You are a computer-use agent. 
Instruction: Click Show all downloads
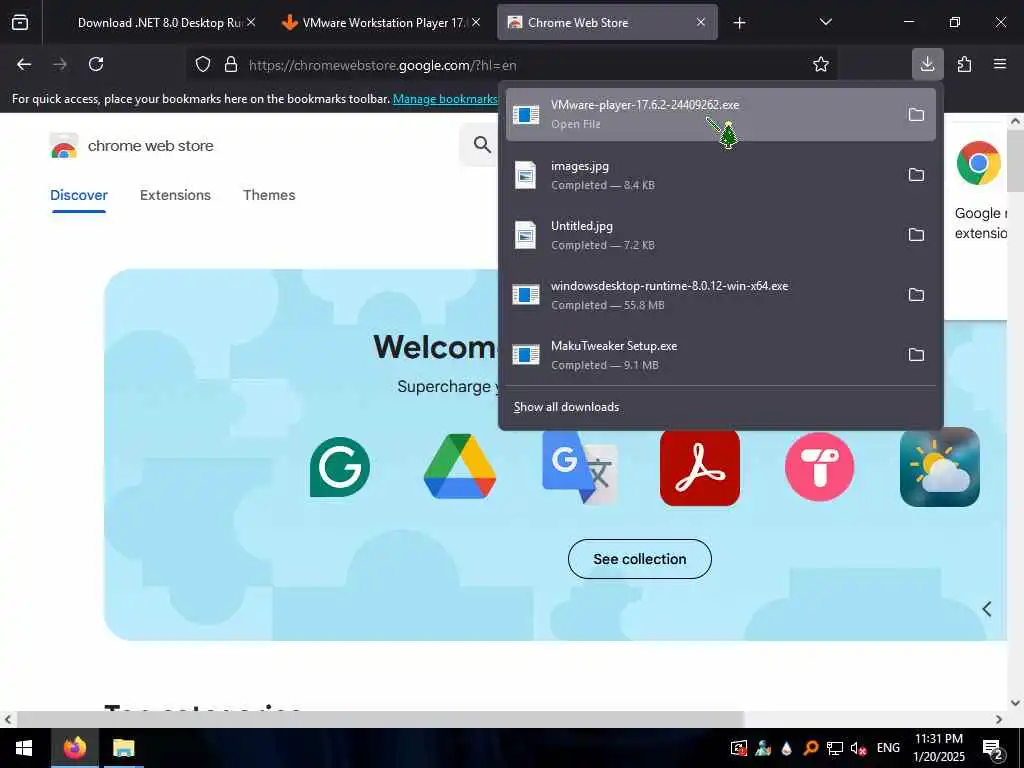(x=566, y=407)
